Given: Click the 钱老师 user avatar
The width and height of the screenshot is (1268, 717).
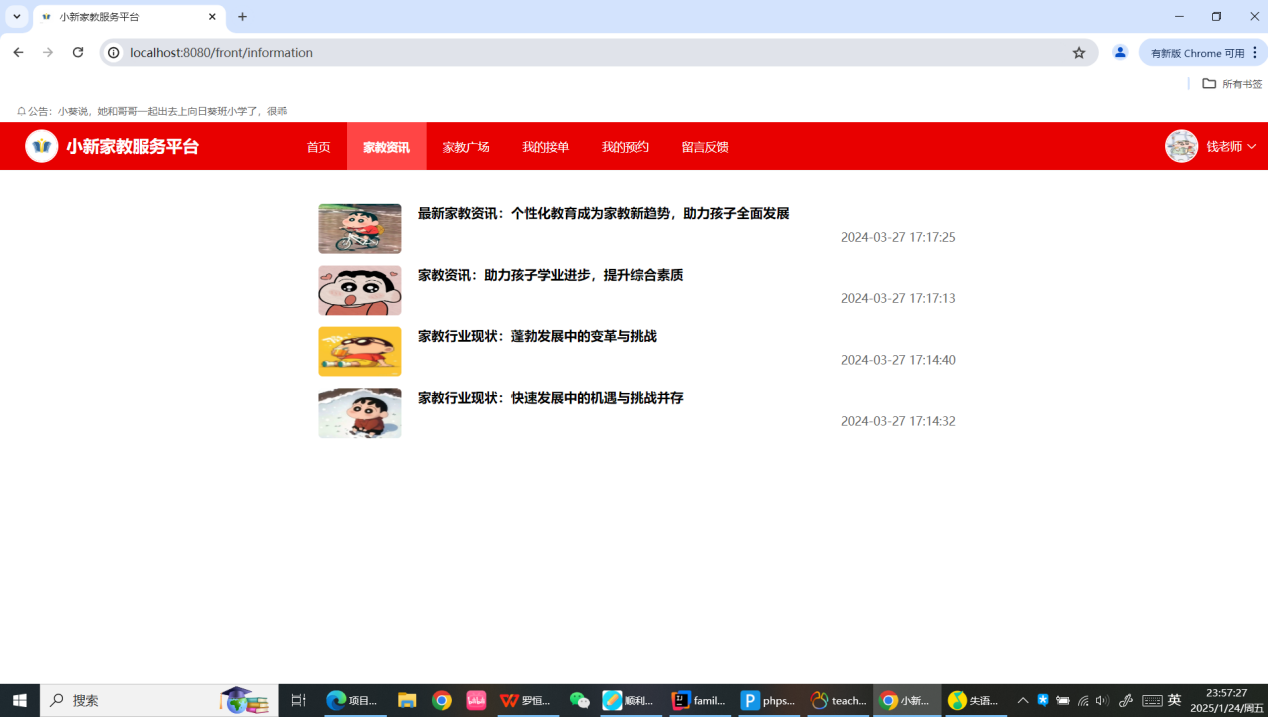Looking at the screenshot, I should pyautogui.click(x=1181, y=146).
